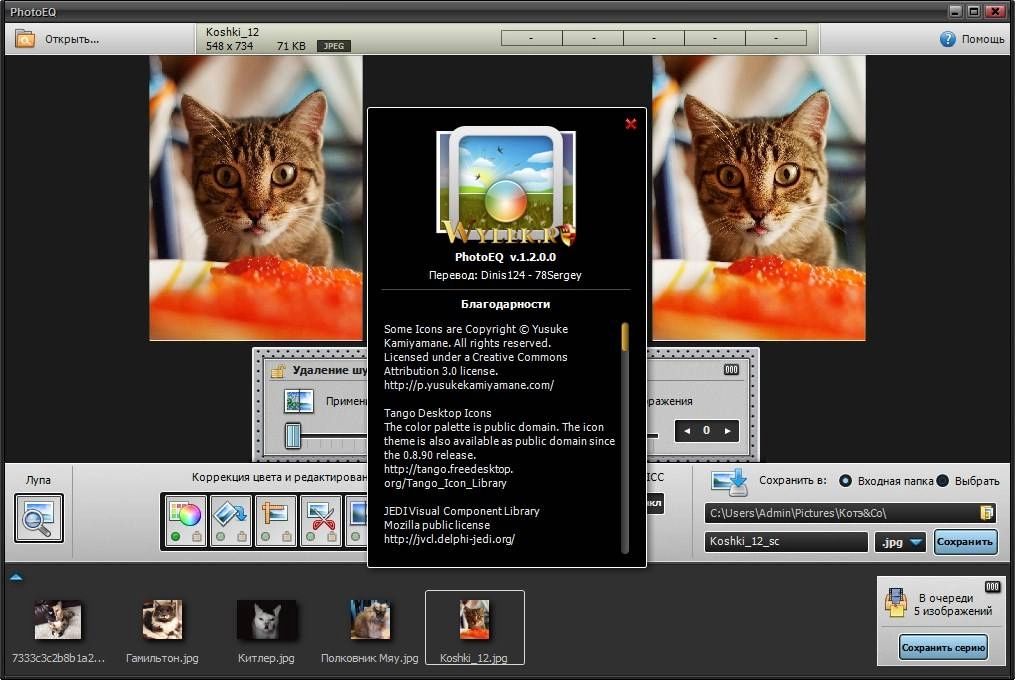1015x680 pixels.
Task: Open Помощь help via the question-mark icon
Action: click(x=947, y=39)
